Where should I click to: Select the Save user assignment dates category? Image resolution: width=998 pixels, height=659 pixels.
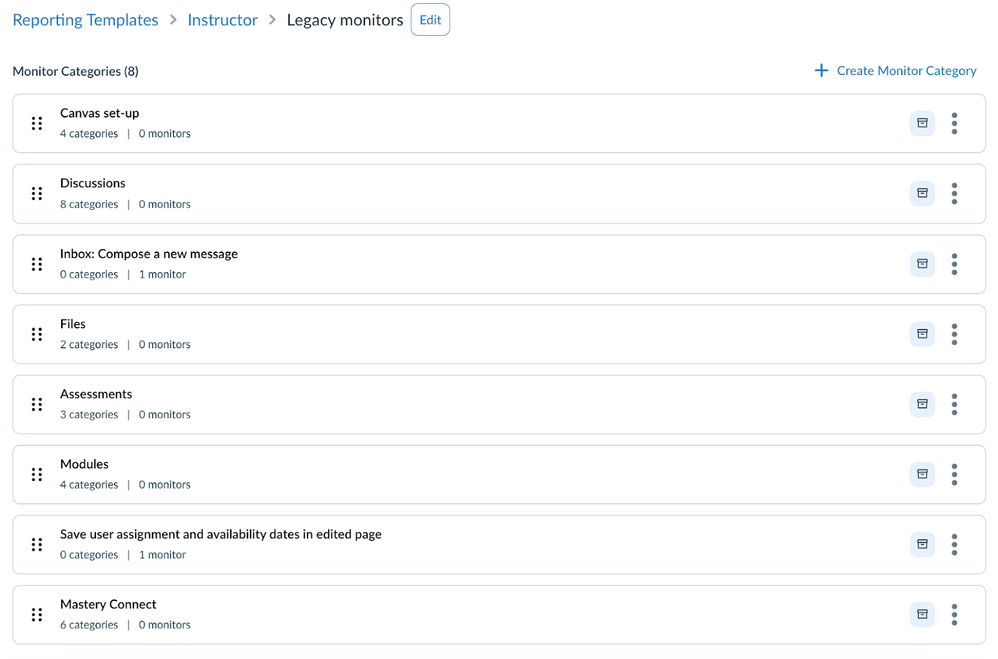click(x=220, y=534)
